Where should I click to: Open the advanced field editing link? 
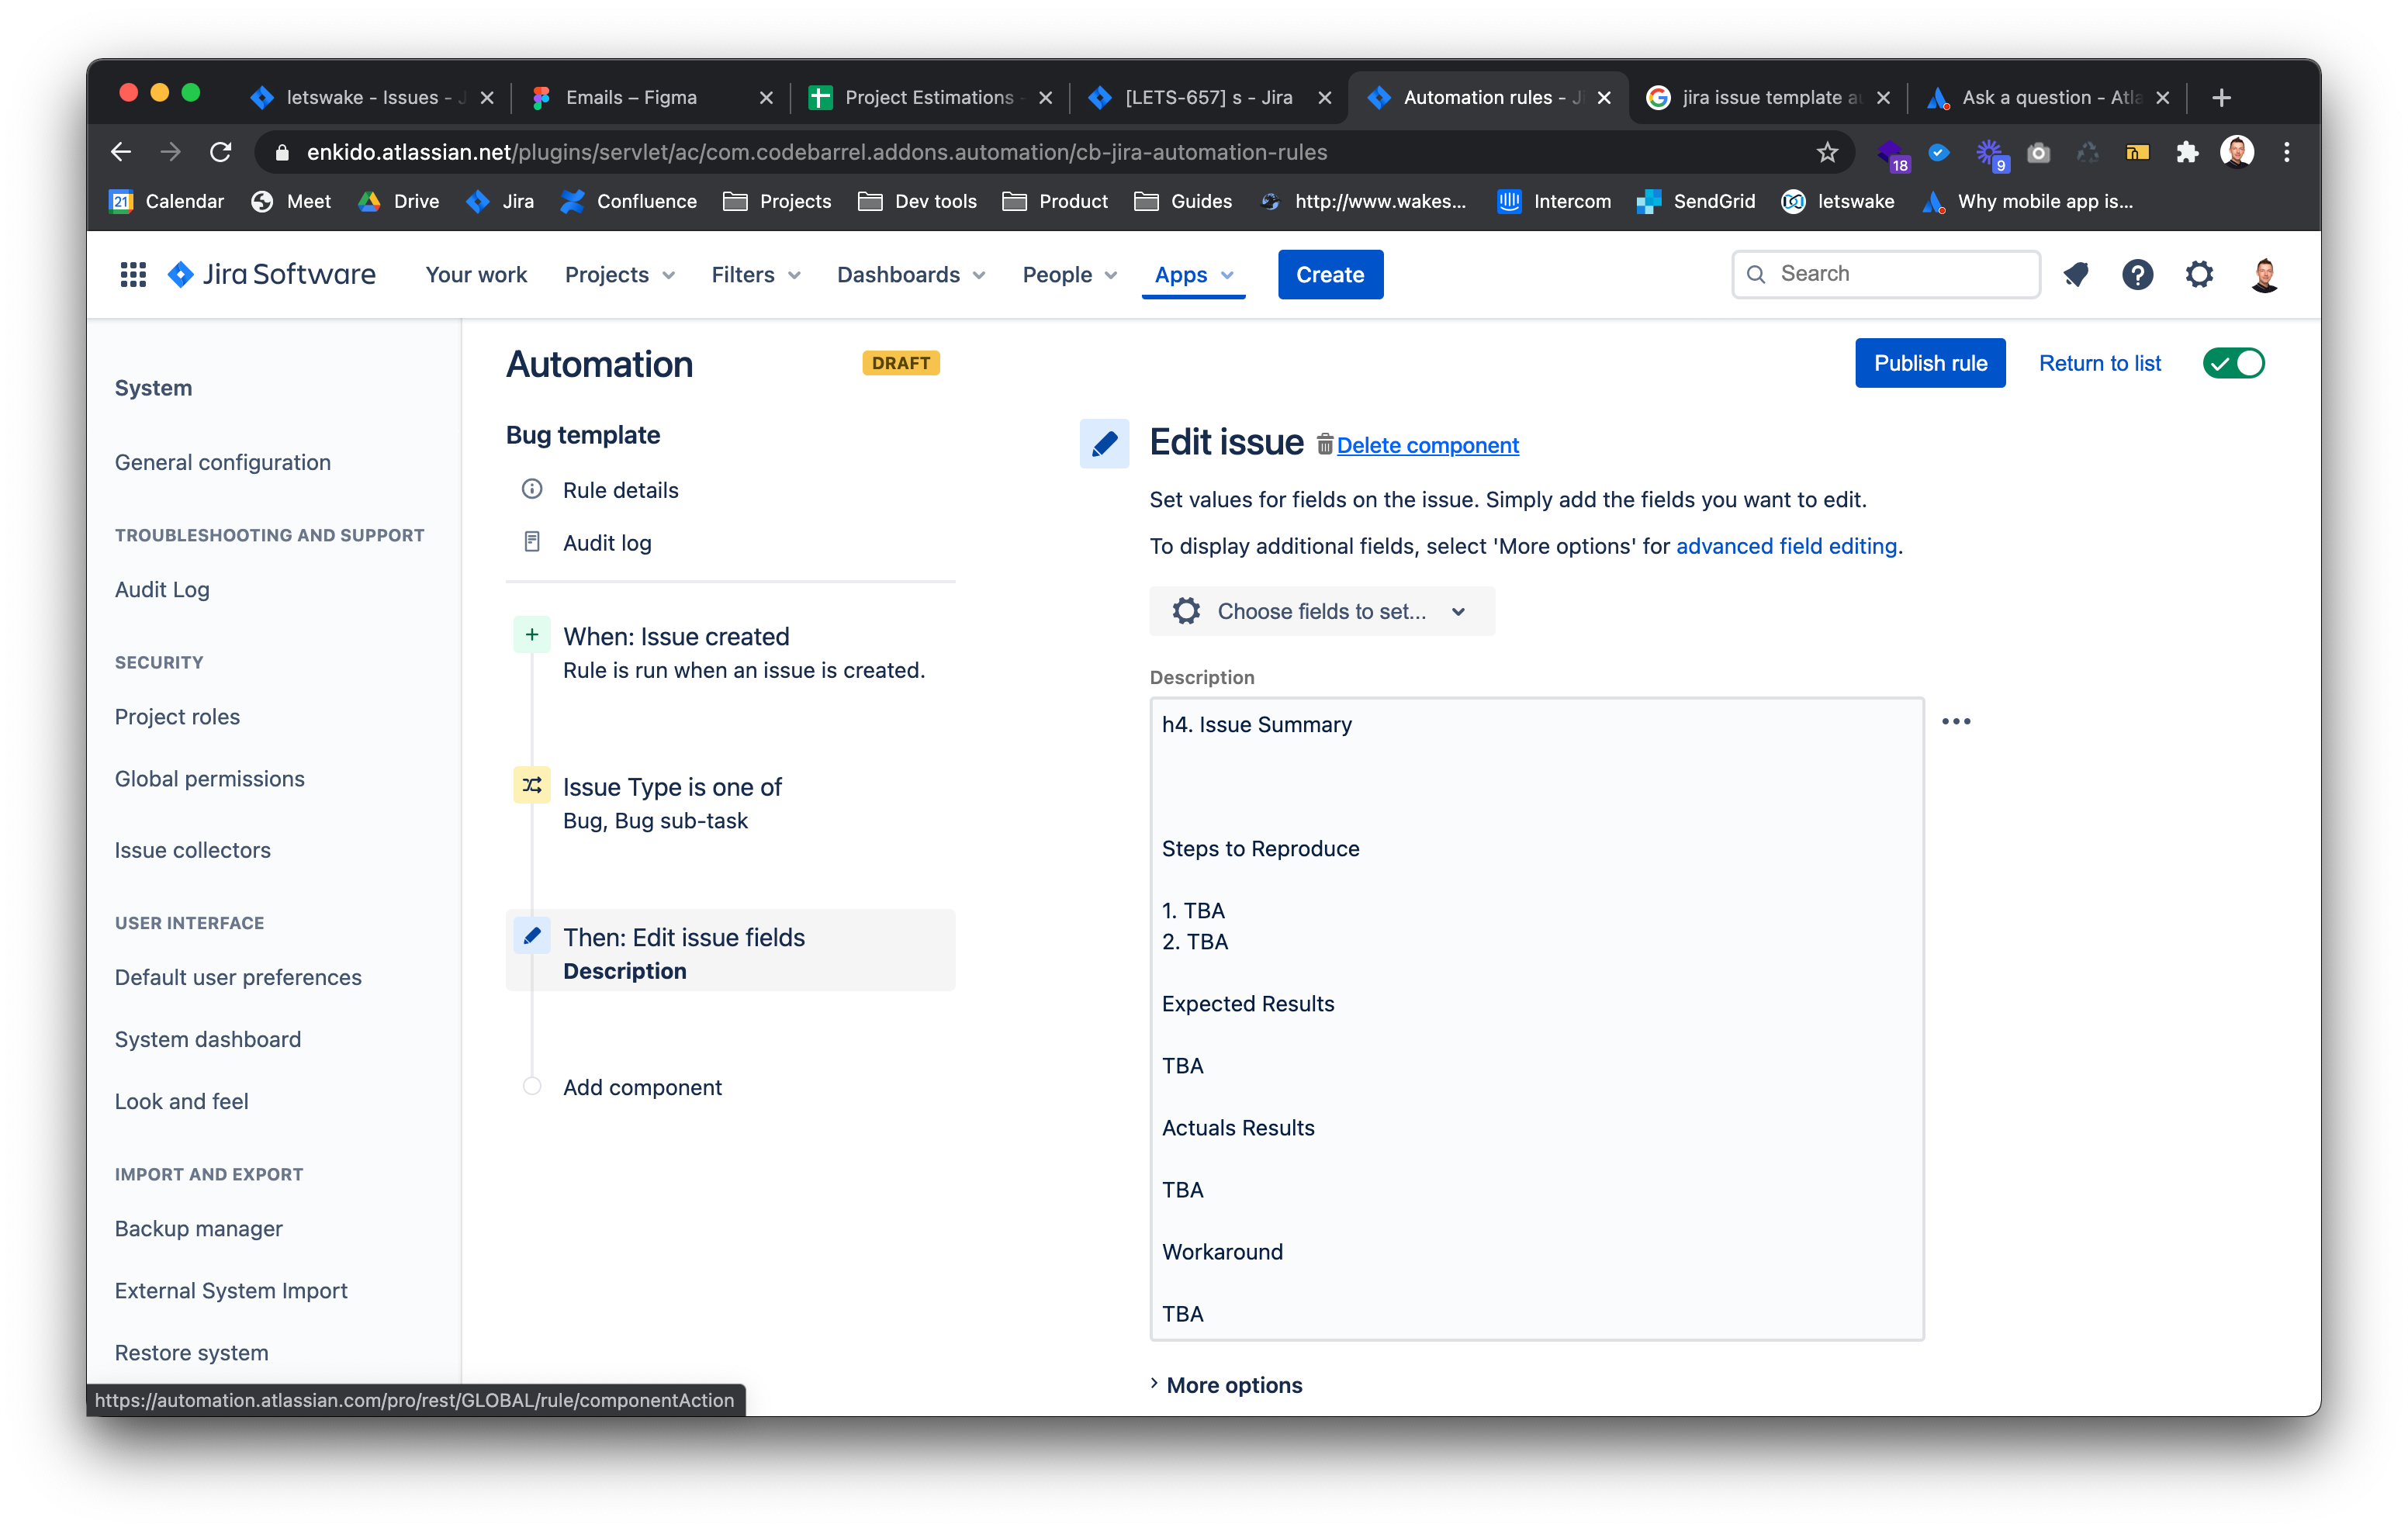pyautogui.click(x=1786, y=546)
